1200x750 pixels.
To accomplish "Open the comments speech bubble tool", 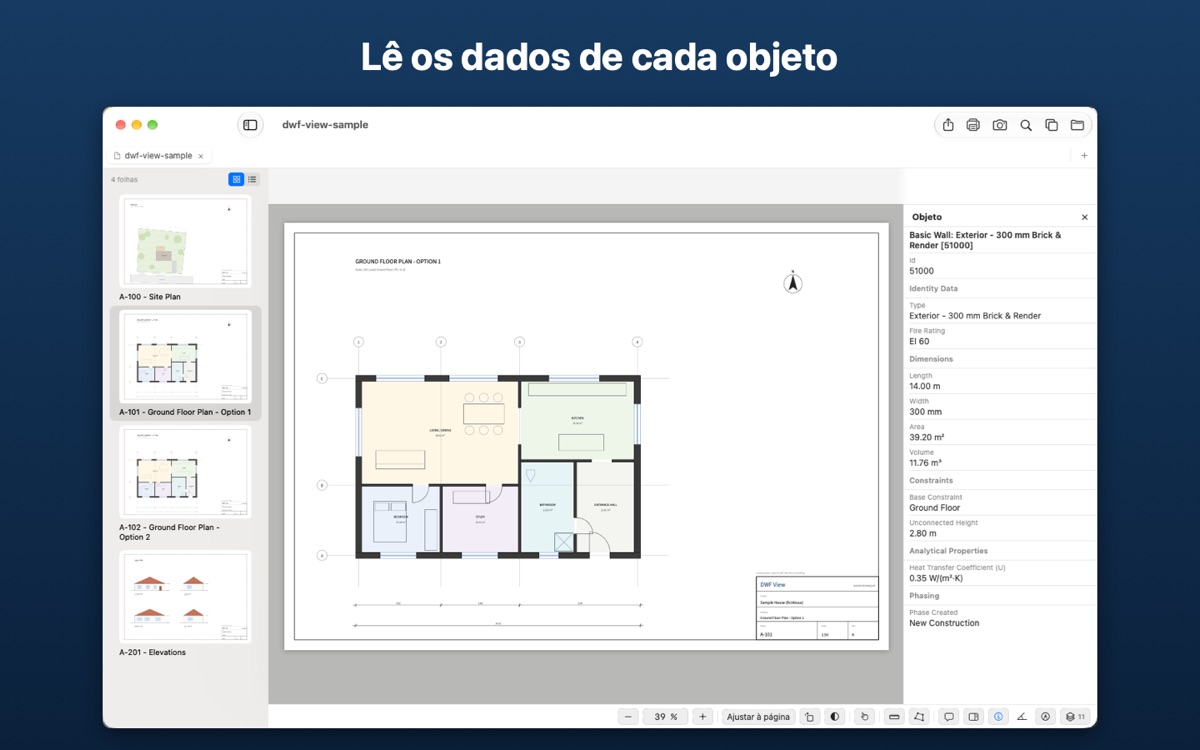I will coord(949,716).
